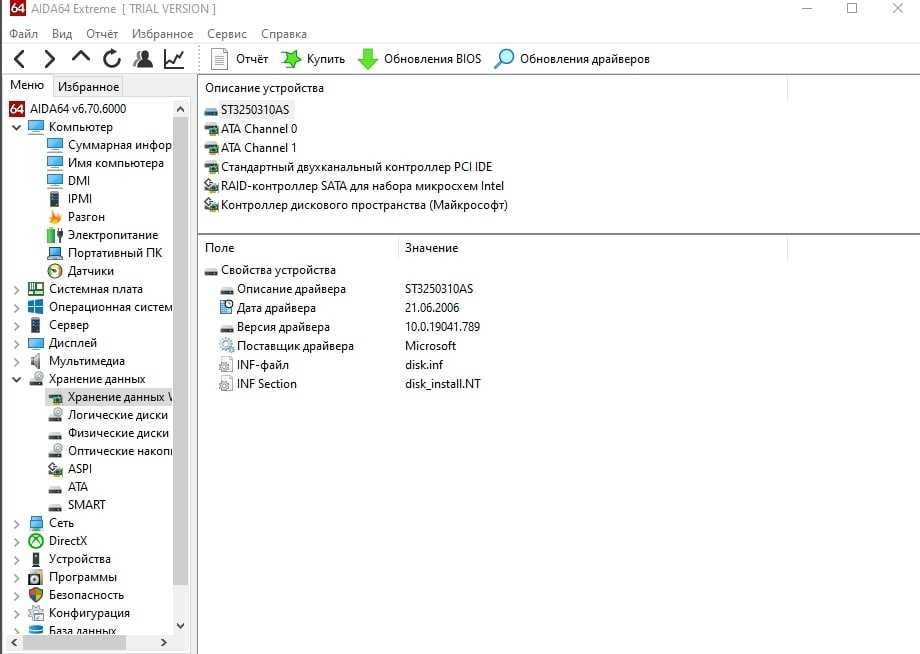Image resolution: width=920 pixels, height=654 pixels.
Task: Open the Сервис menu
Action: point(227,34)
